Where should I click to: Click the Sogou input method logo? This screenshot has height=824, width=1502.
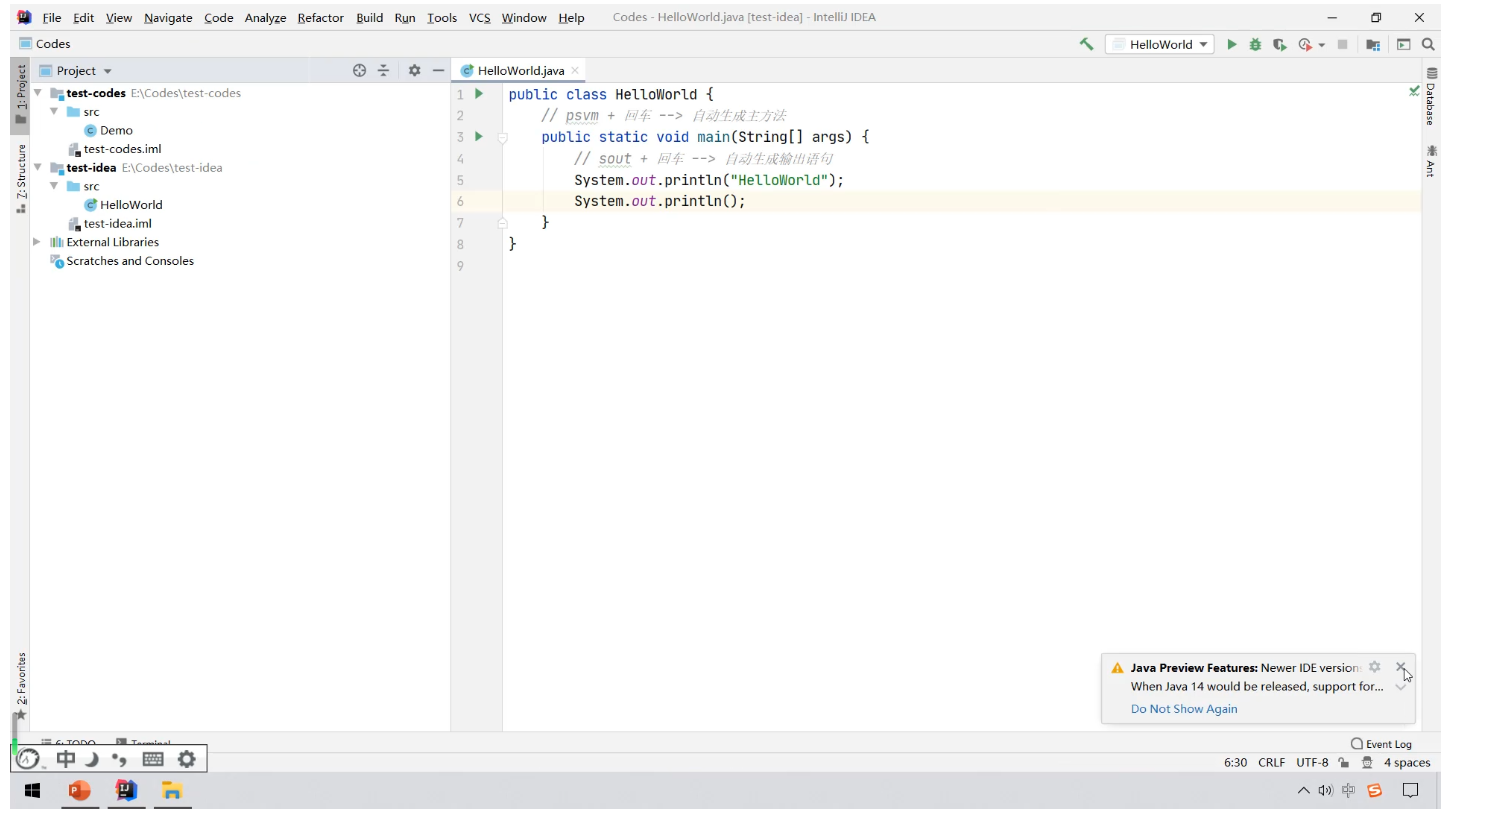[28, 759]
